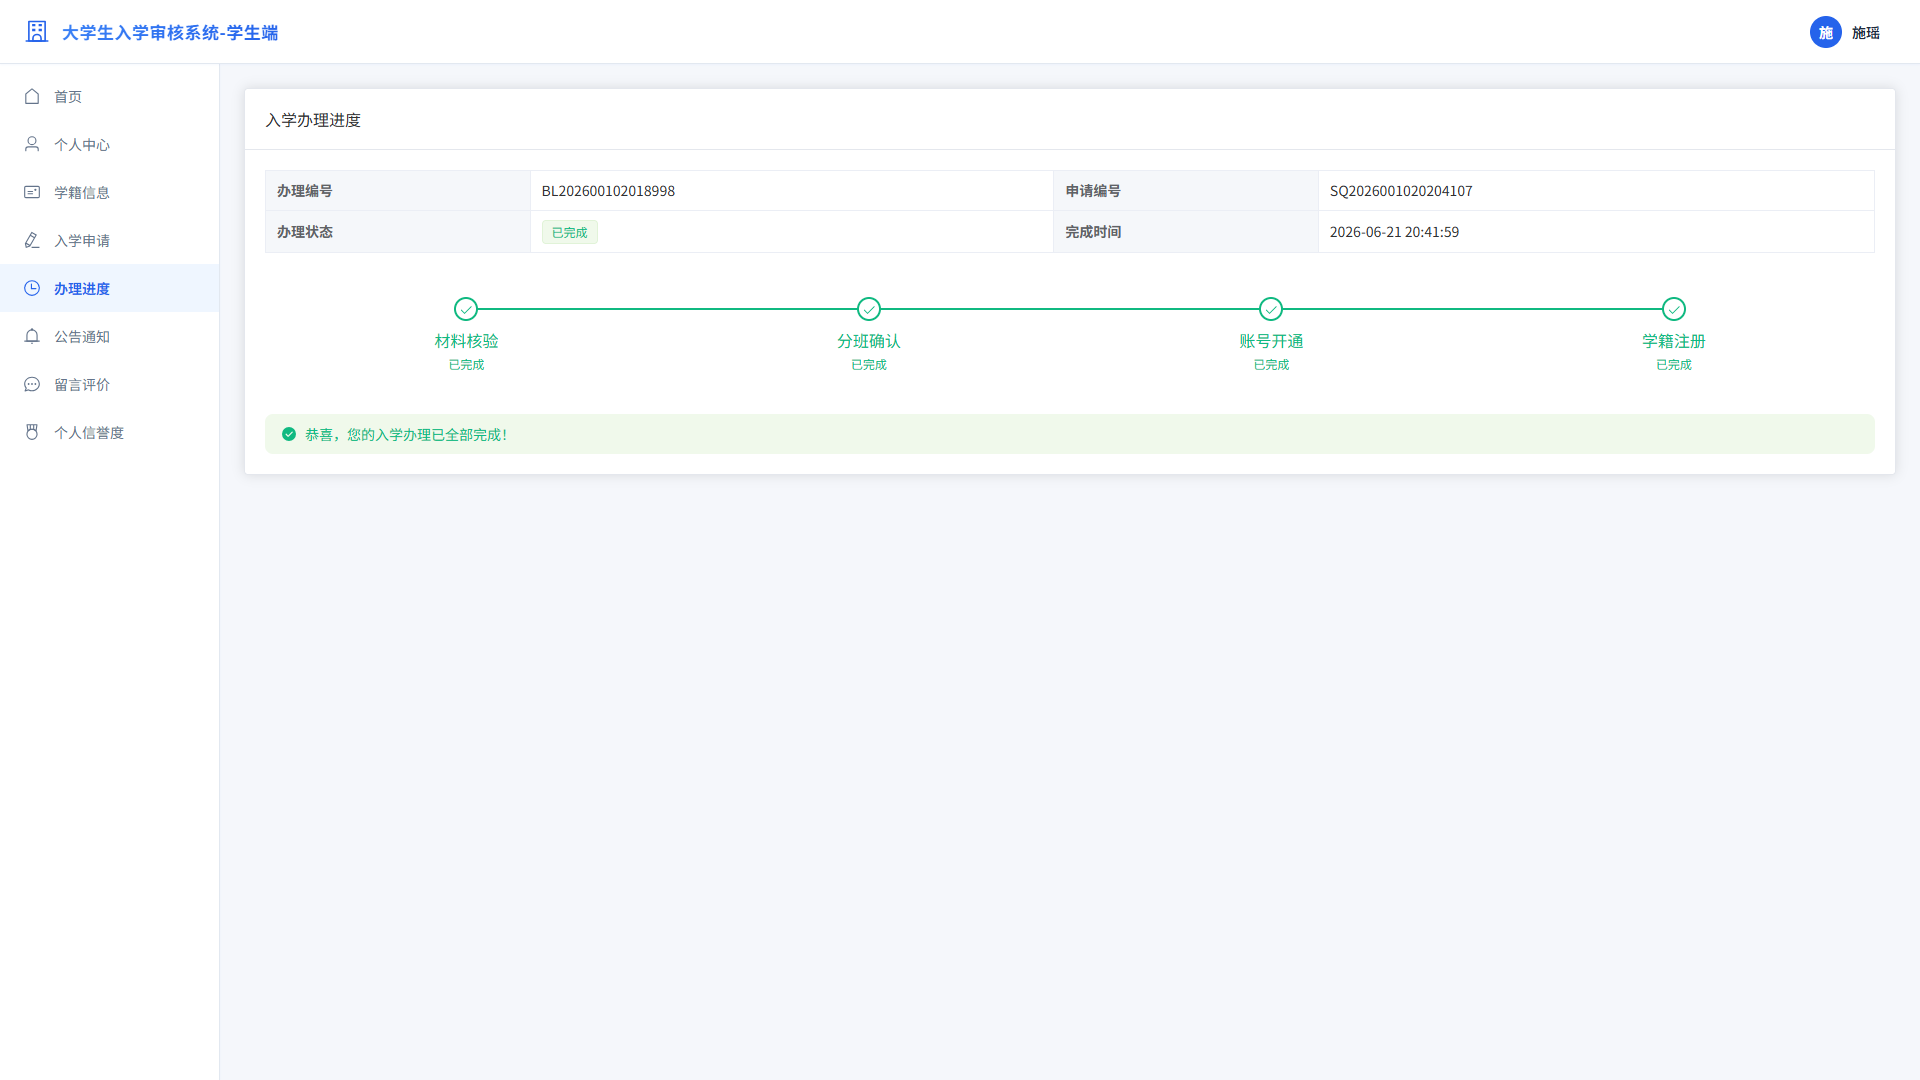Viewport: 1920px width, 1080px height.
Task: Click the chat bubble icon for 留言评价
Action: click(32, 384)
